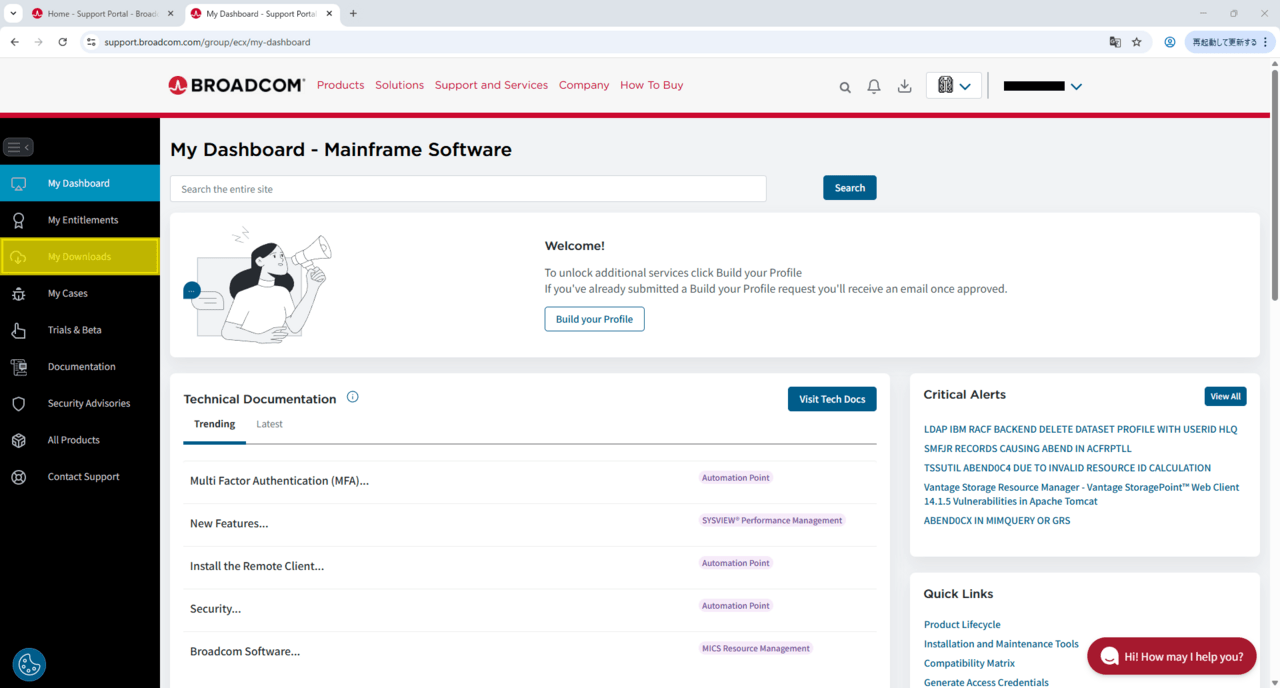Click the Trials & Beta hand icon

tap(18, 330)
